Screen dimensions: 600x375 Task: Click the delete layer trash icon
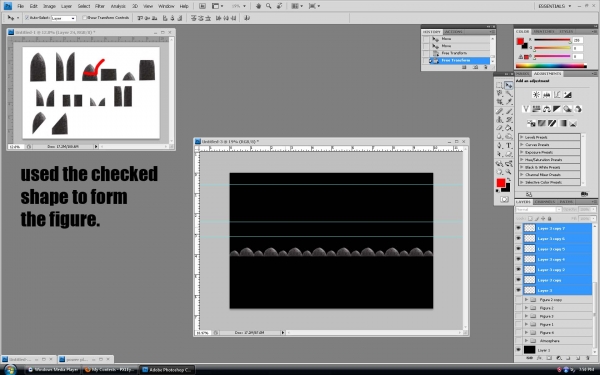click(588, 359)
